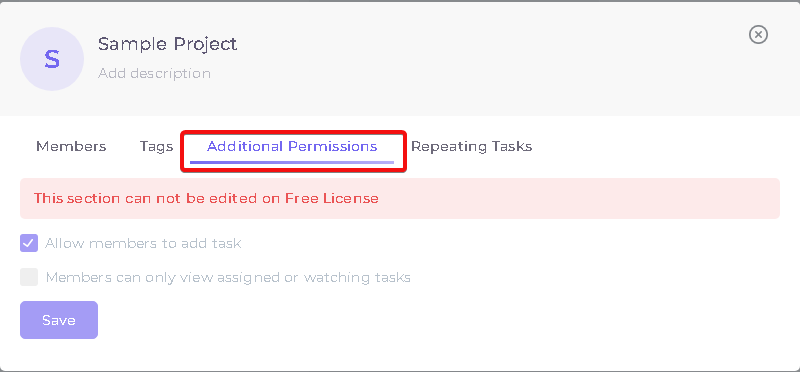Open the Members tab

coord(71,147)
